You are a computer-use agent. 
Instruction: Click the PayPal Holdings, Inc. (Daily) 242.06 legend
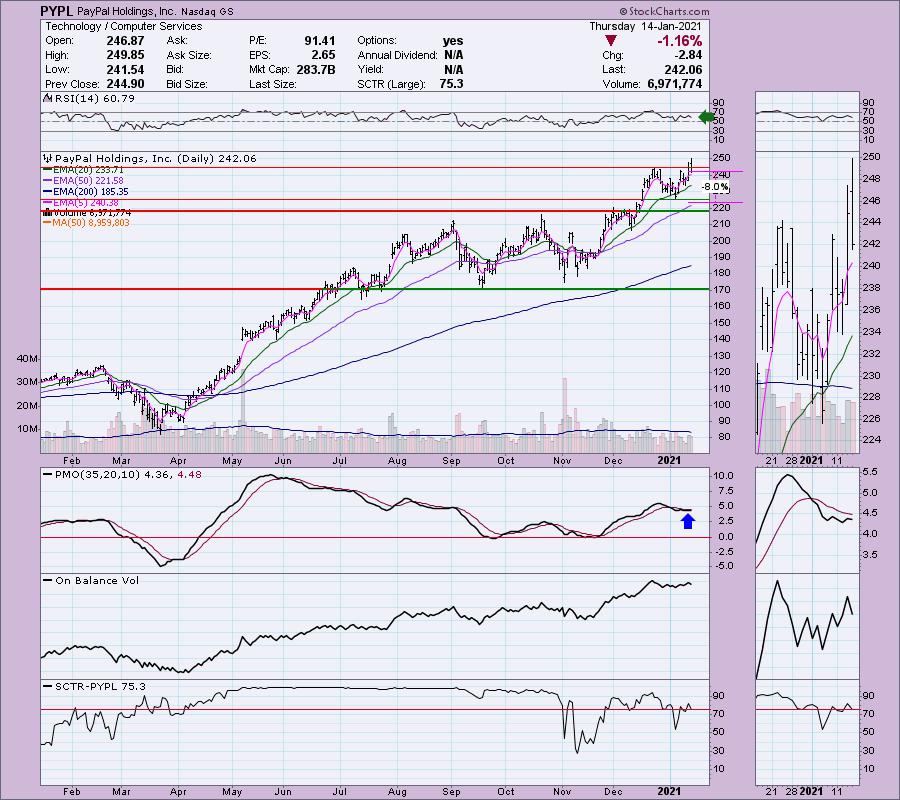tap(155, 158)
